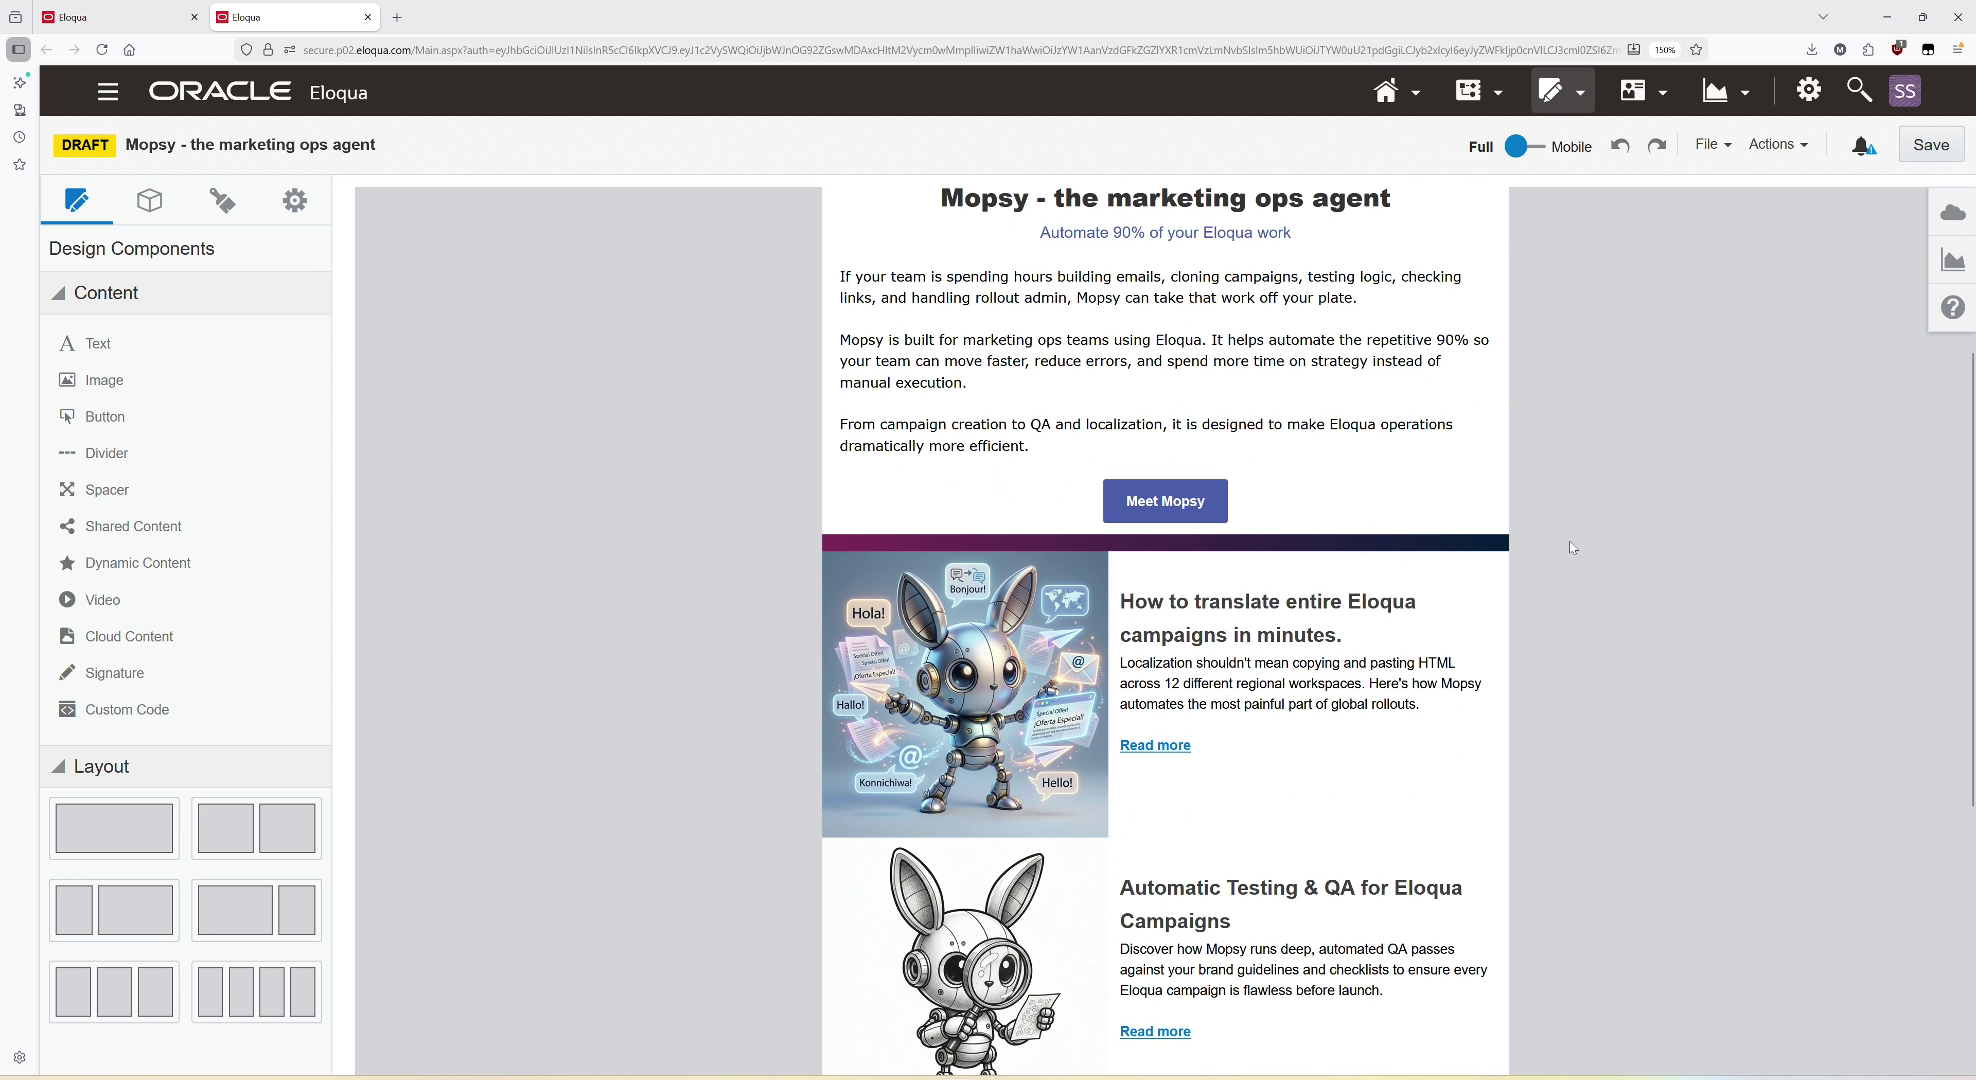Click the 'Automatic Testing & QA' heading
1976x1080 pixels.
point(1291,904)
